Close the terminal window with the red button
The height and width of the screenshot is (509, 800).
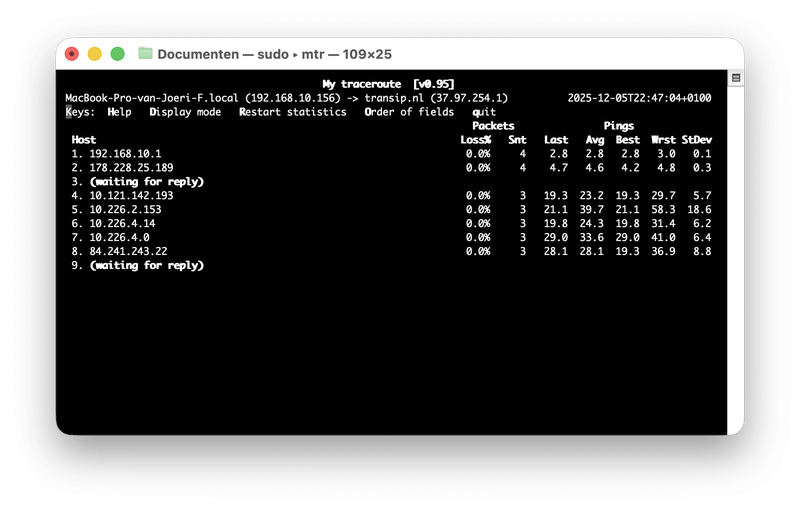pyautogui.click(x=72, y=54)
